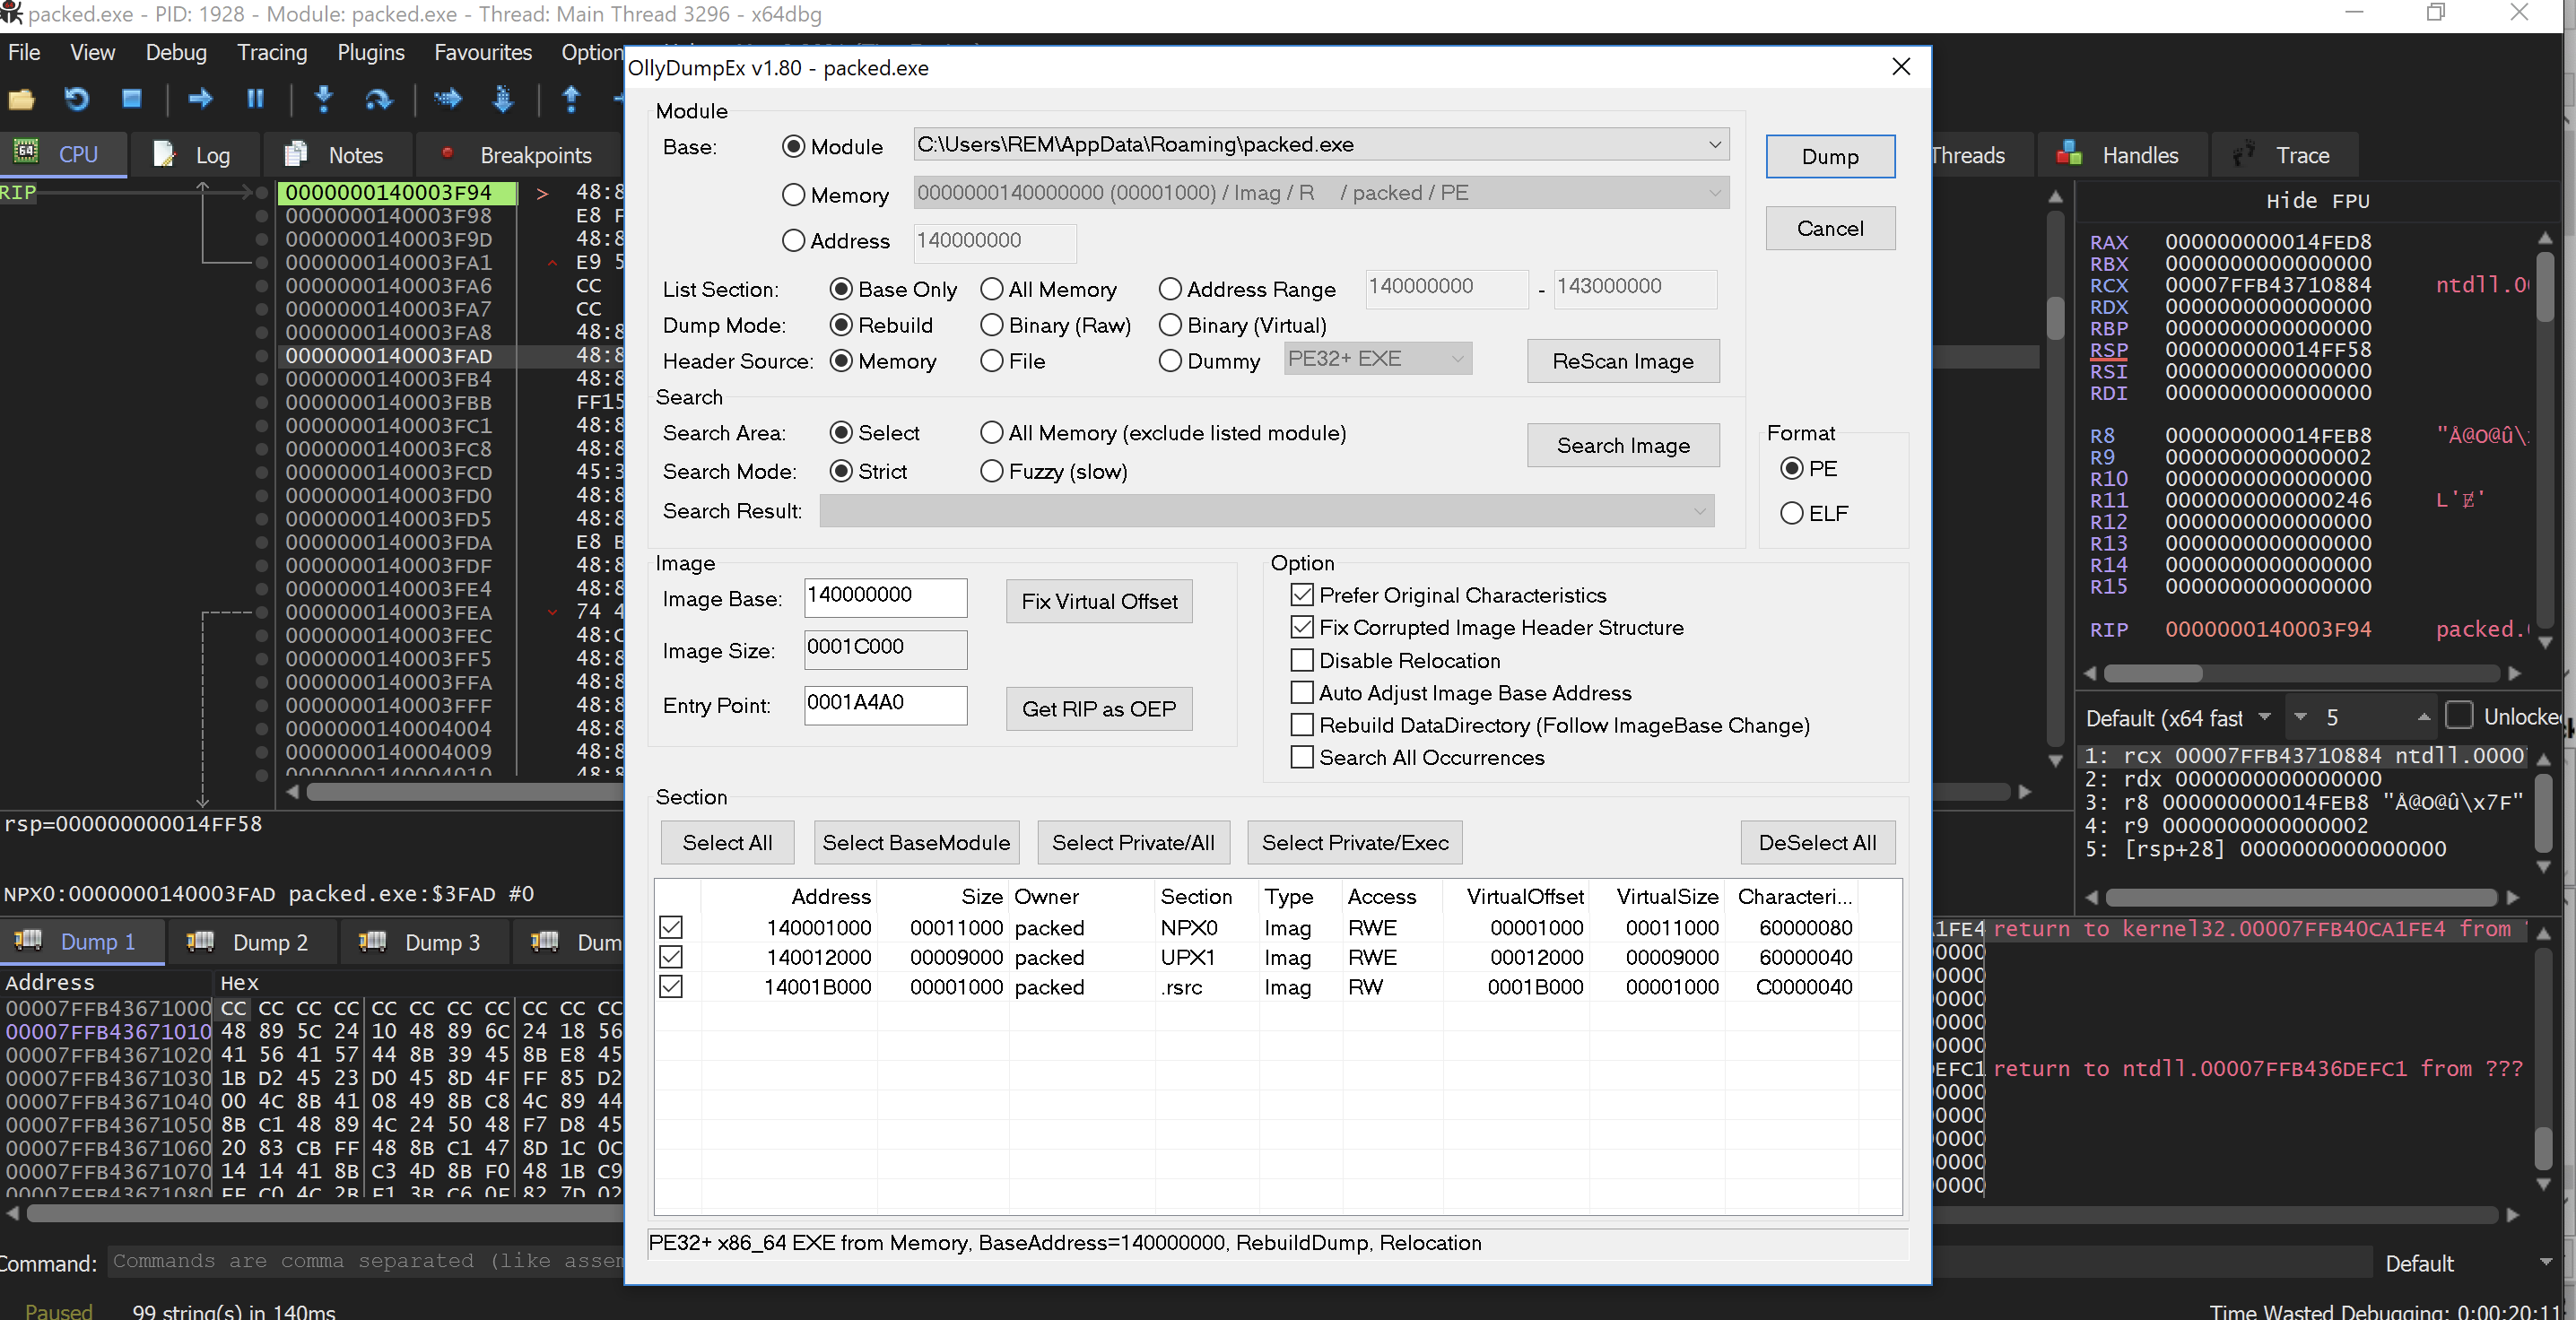This screenshot has height=1320, width=2576.
Task: Click the Trace over dotted down-arrow icon
Action: (503, 99)
